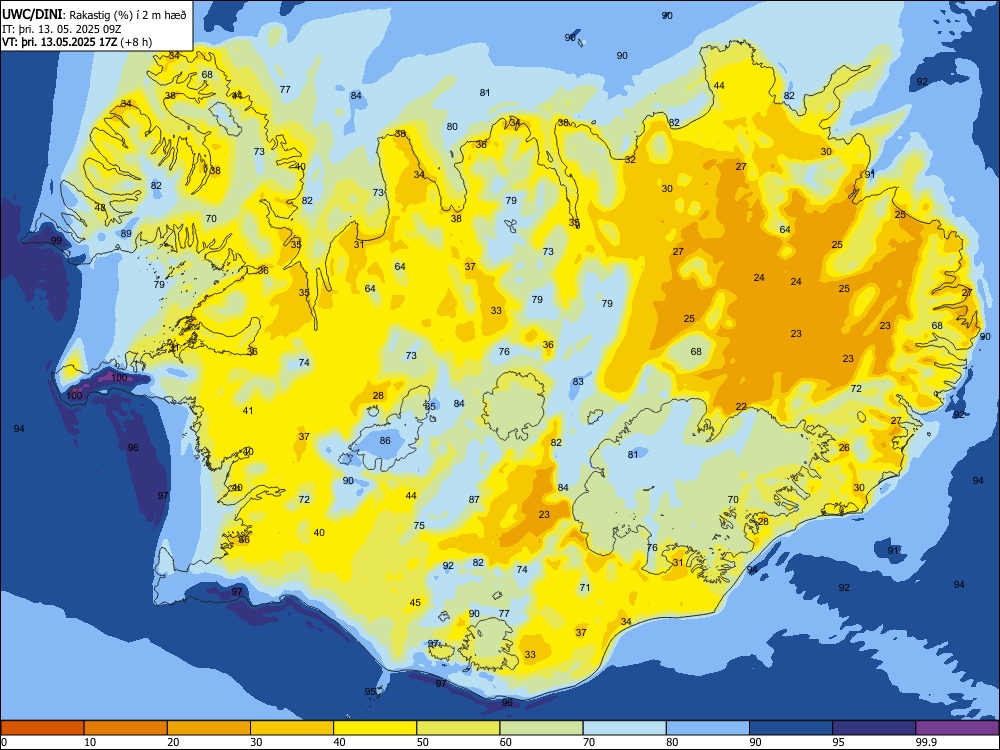Click the UWC/DINI title text
This screenshot has height=750, width=1000.
point(33,14)
